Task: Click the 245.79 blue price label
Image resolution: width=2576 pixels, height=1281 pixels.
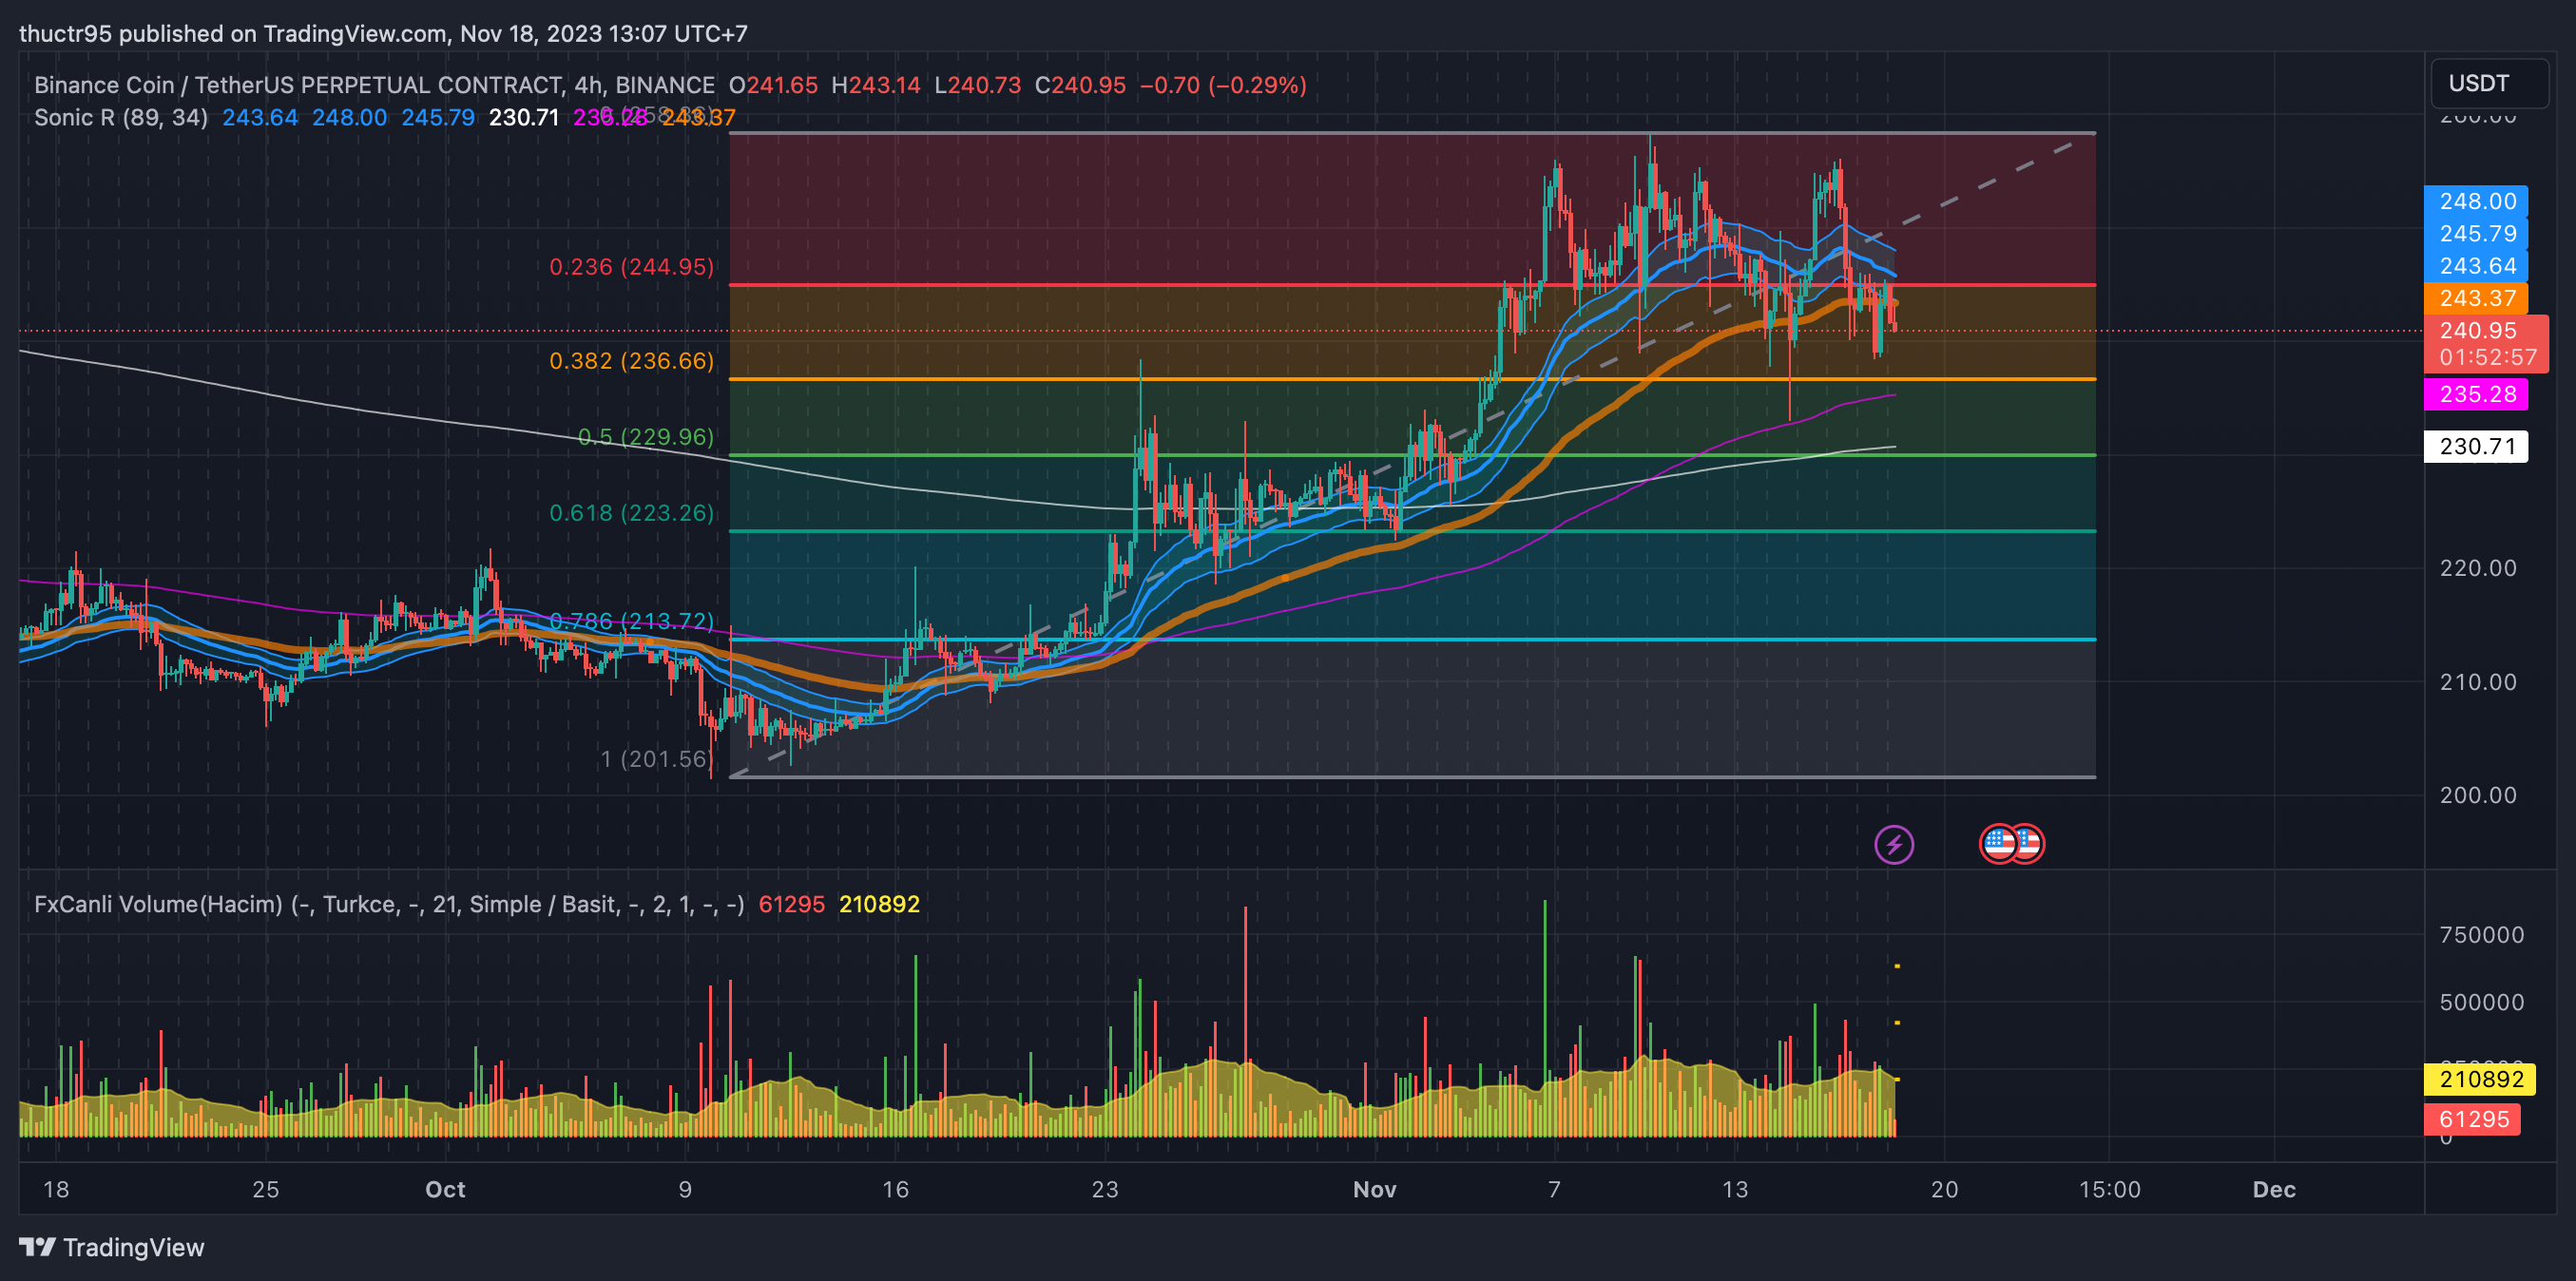Action: pyautogui.click(x=2476, y=233)
